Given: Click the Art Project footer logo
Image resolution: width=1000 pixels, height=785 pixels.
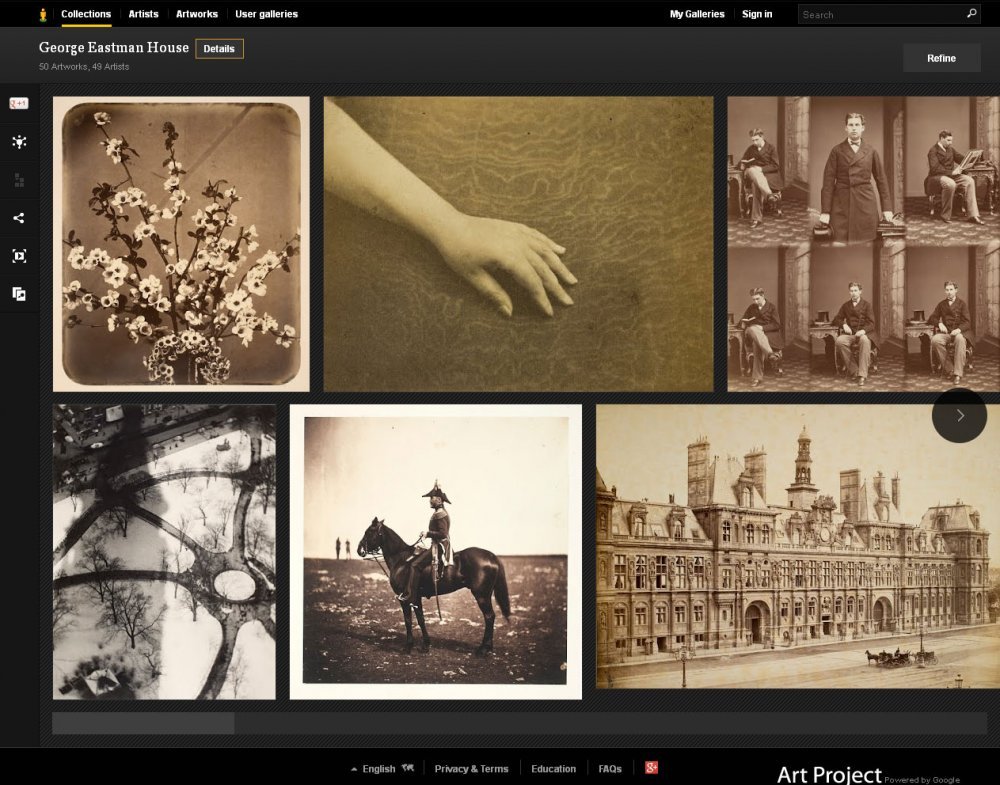Looking at the screenshot, I should pos(829,774).
